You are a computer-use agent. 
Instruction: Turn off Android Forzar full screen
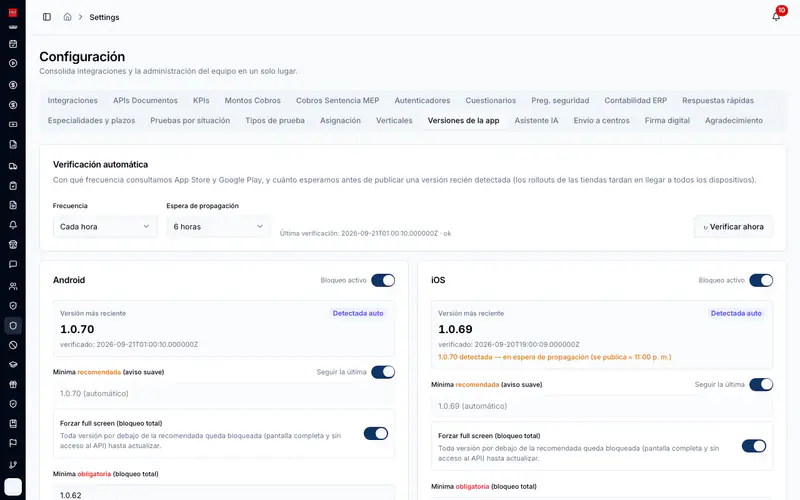(x=376, y=434)
